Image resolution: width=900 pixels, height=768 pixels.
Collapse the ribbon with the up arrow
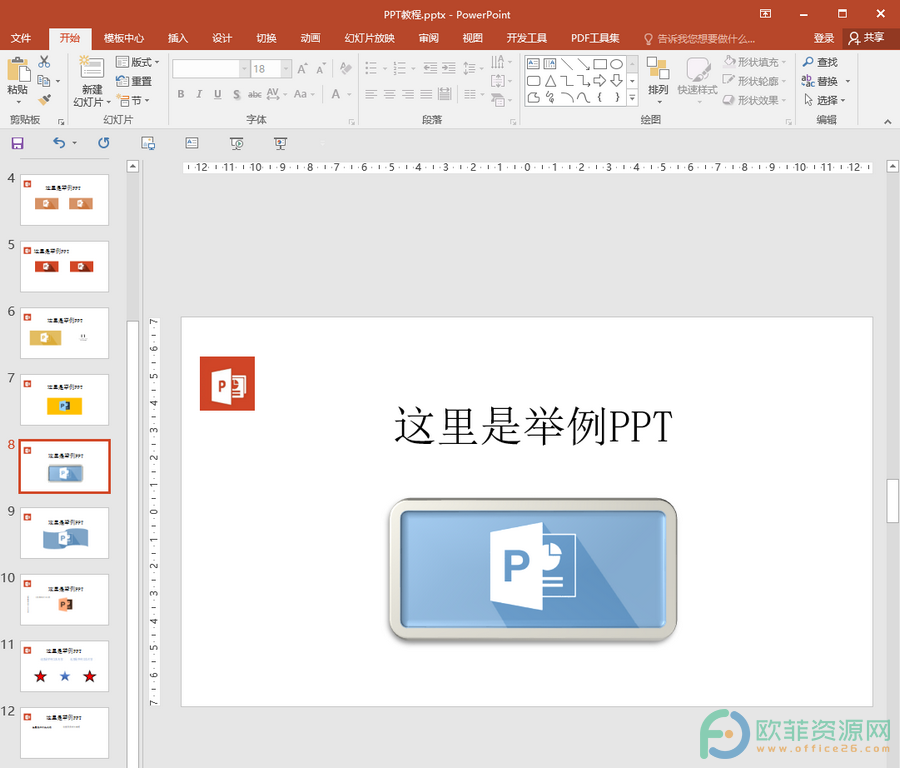(x=887, y=121)
